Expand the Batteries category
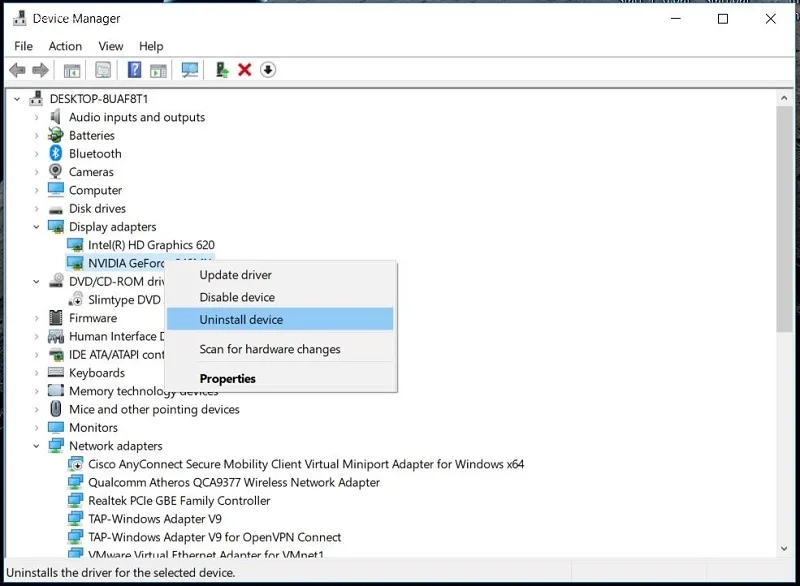 pyautogui.click(x=36, y=136)
